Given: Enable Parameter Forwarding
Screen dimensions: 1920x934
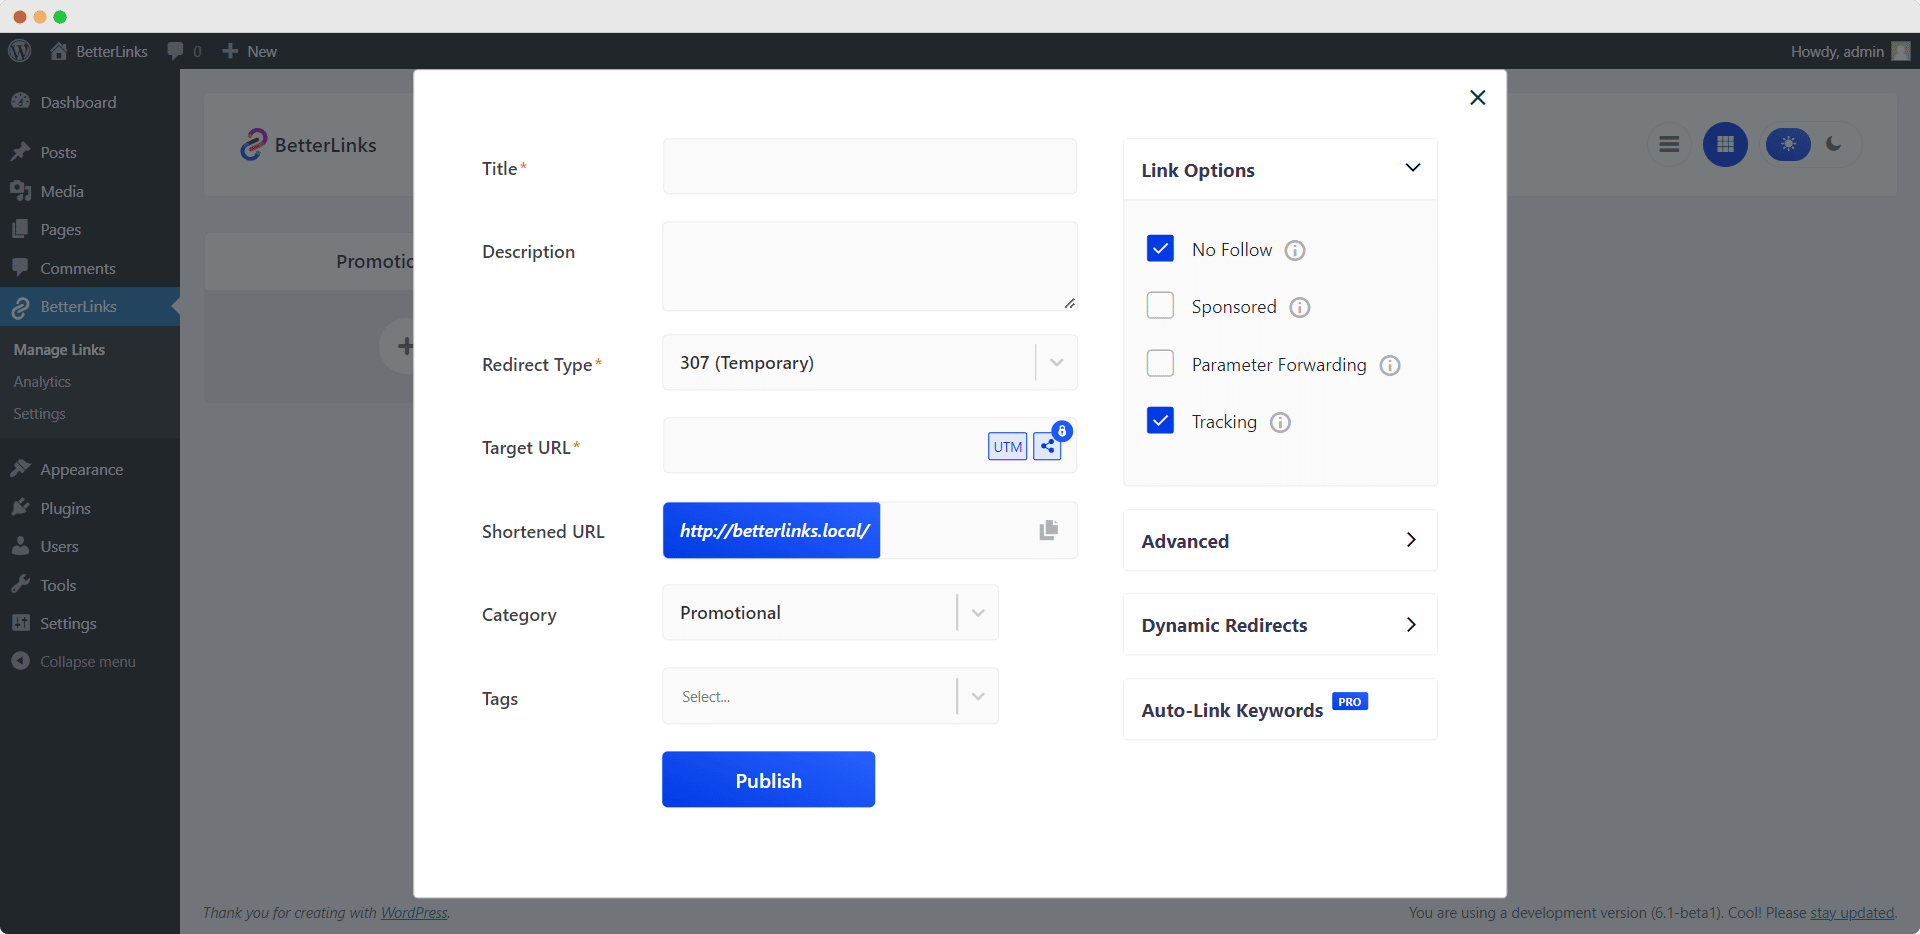Looking at the screenshot, I should [1160, 363].
